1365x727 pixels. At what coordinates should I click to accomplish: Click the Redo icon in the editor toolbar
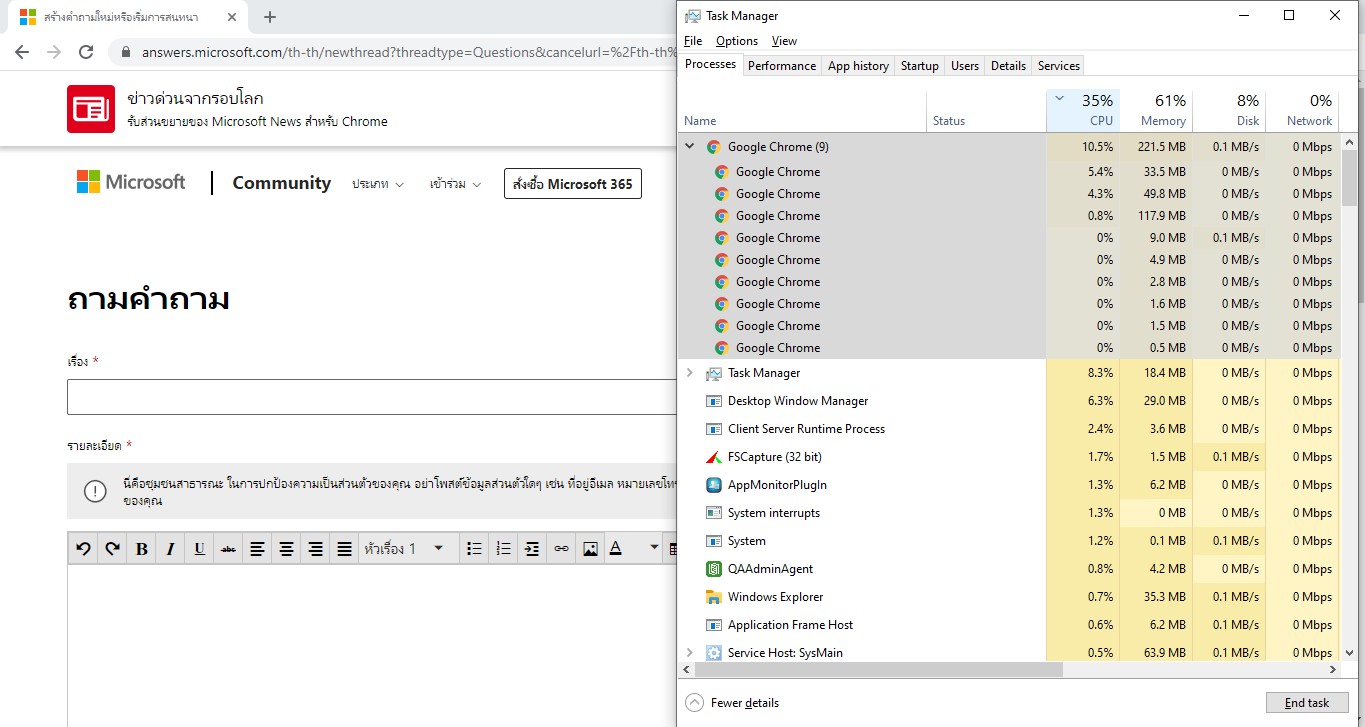point(112,548)
